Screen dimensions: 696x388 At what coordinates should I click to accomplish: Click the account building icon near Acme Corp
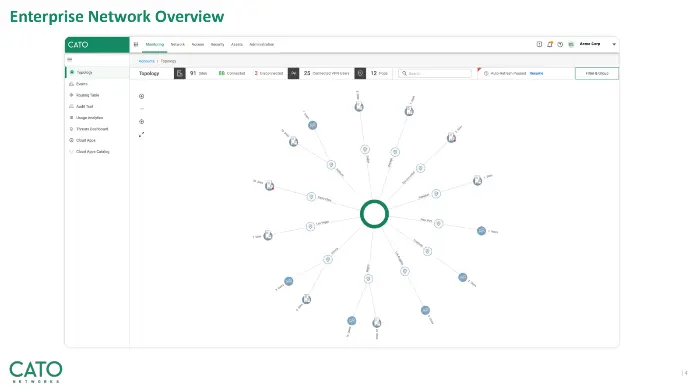571,44
